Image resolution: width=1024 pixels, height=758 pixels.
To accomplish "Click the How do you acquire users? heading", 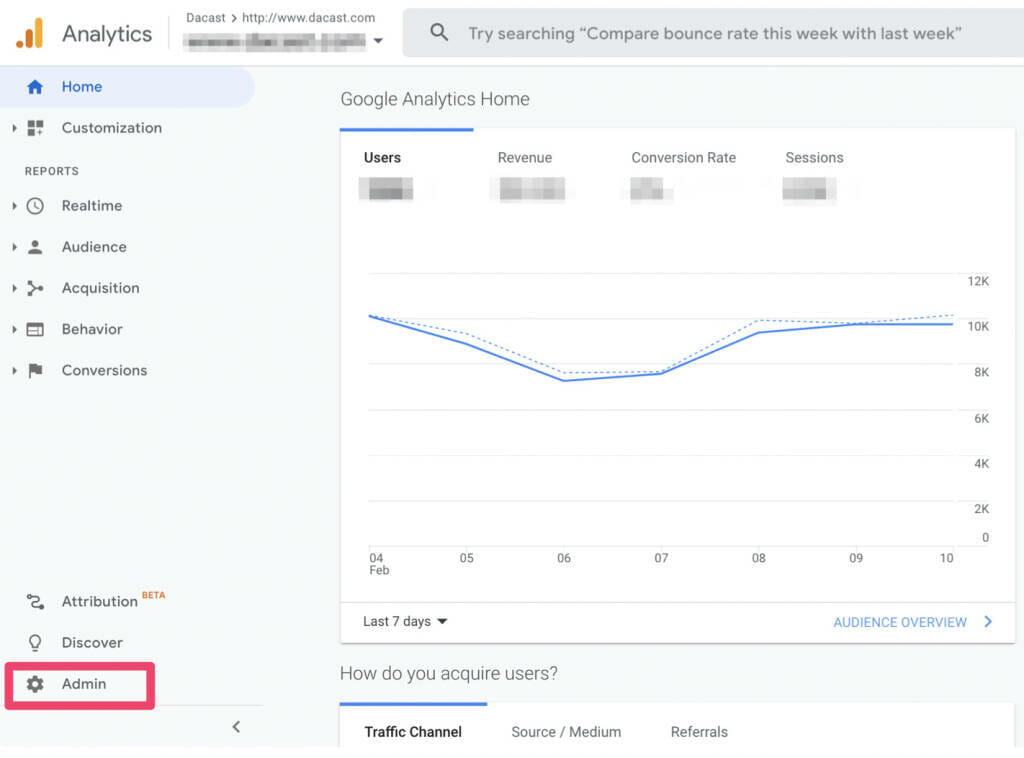I will (x=449, y=673).
